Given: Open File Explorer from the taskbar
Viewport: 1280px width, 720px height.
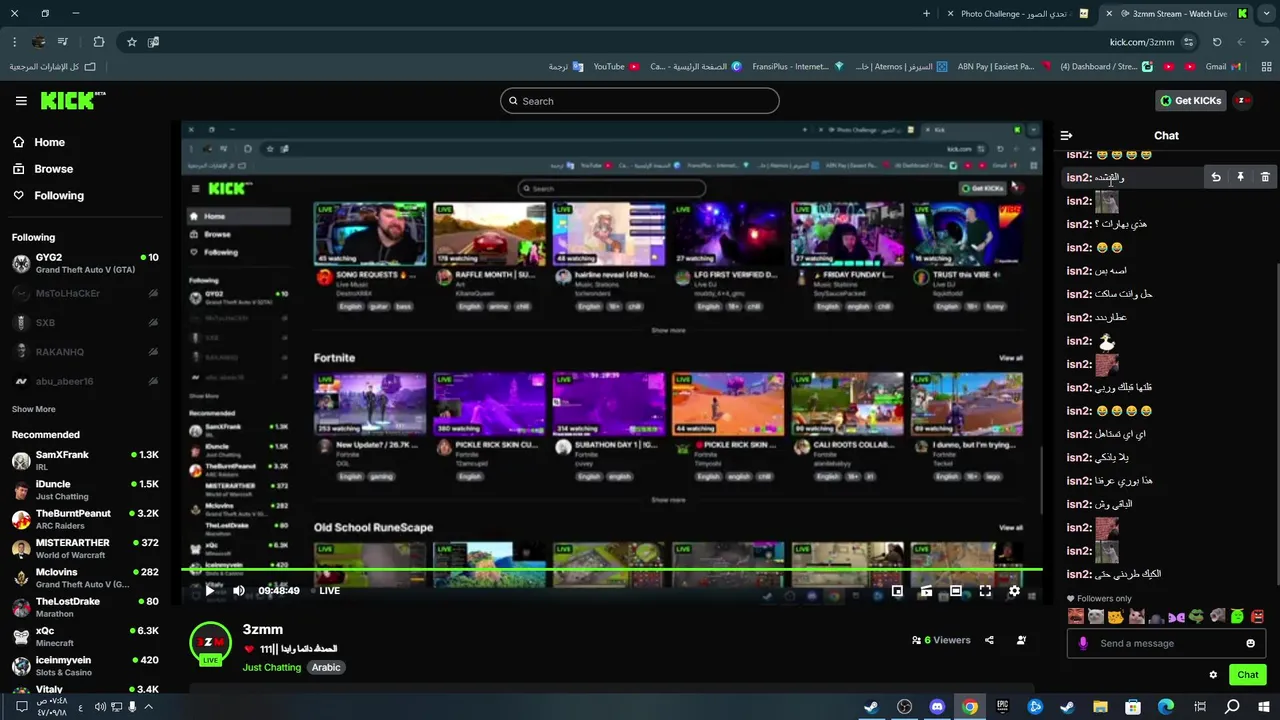Looking at the screenshot, I should coord(1100,707).
